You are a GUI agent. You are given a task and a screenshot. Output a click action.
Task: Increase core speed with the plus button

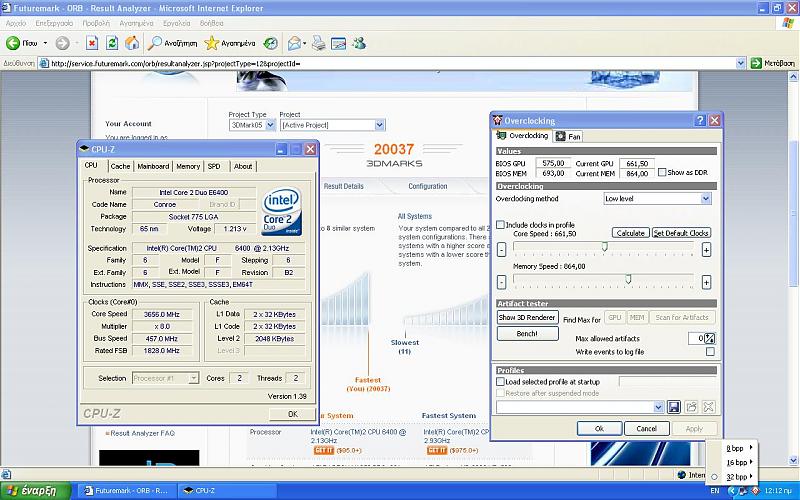click(x=706, y=249)
